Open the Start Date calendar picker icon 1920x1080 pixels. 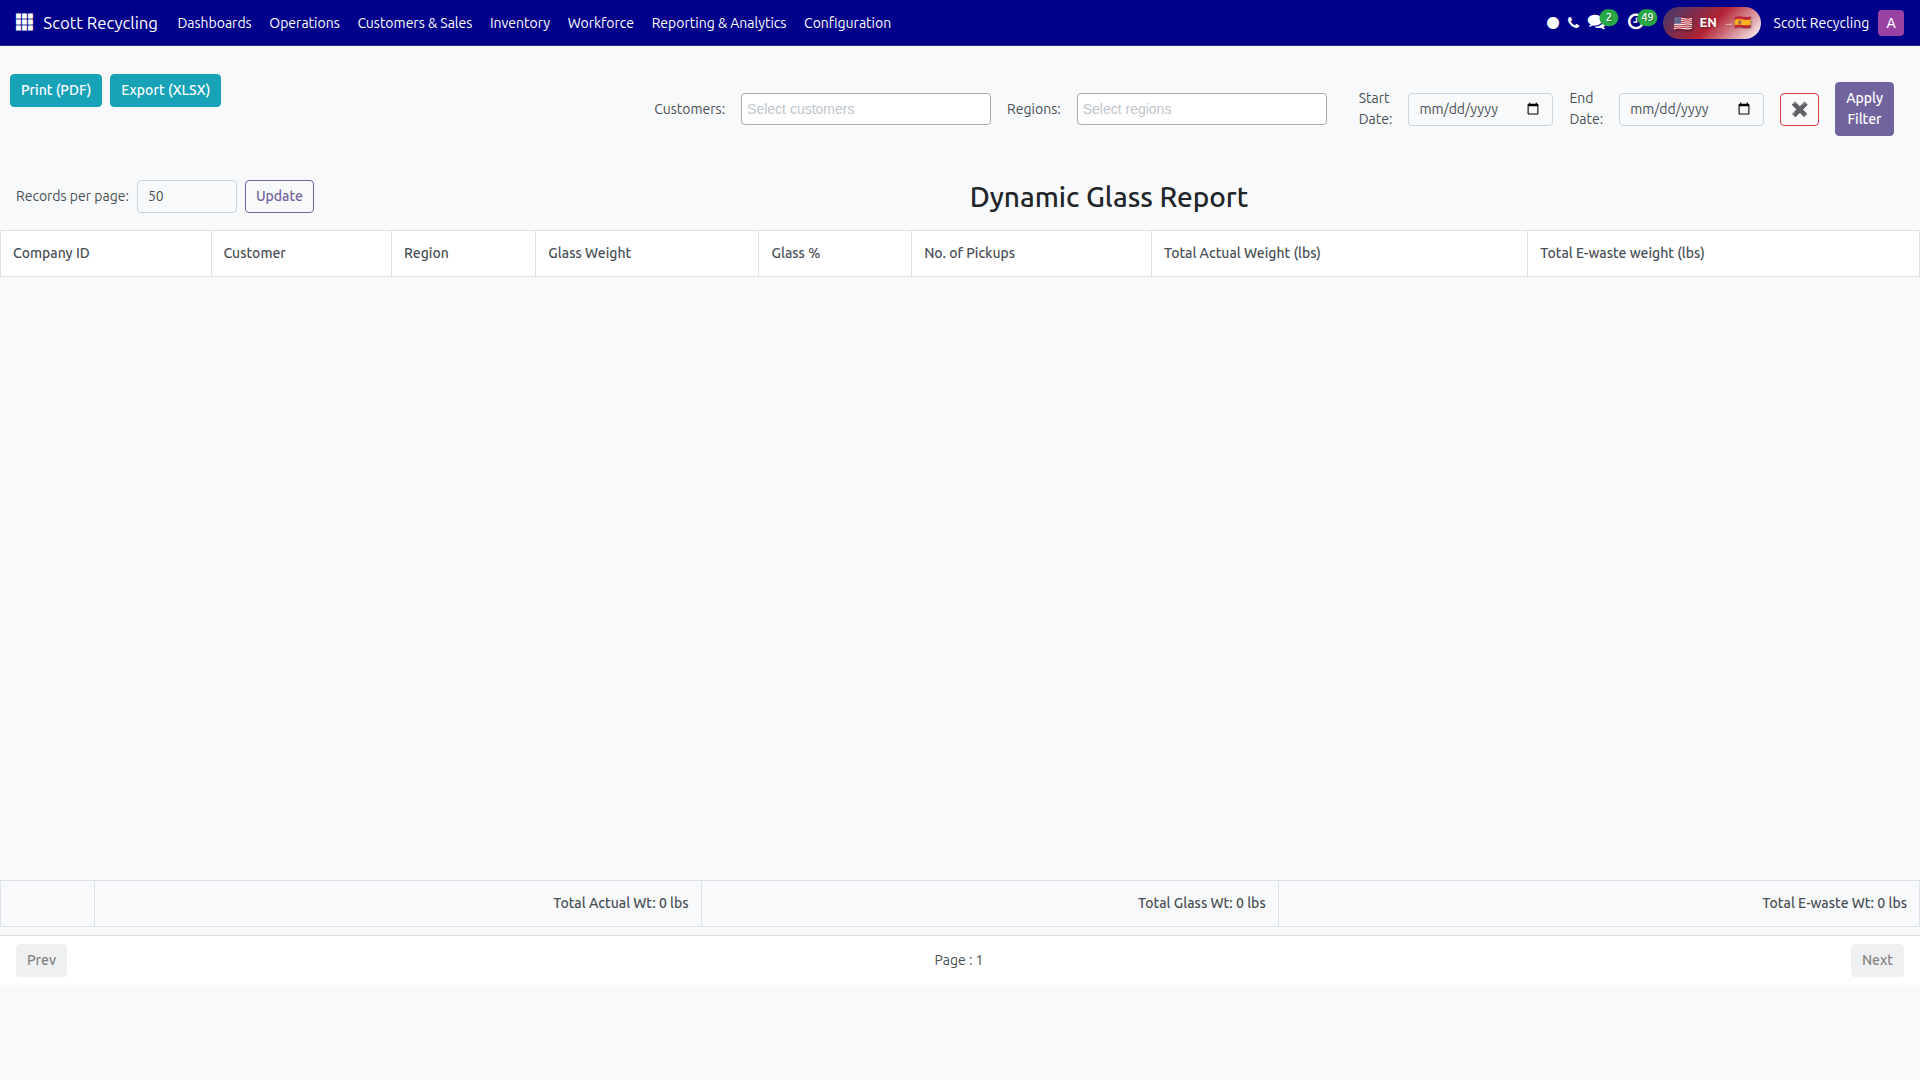[x=1533, y=109]
